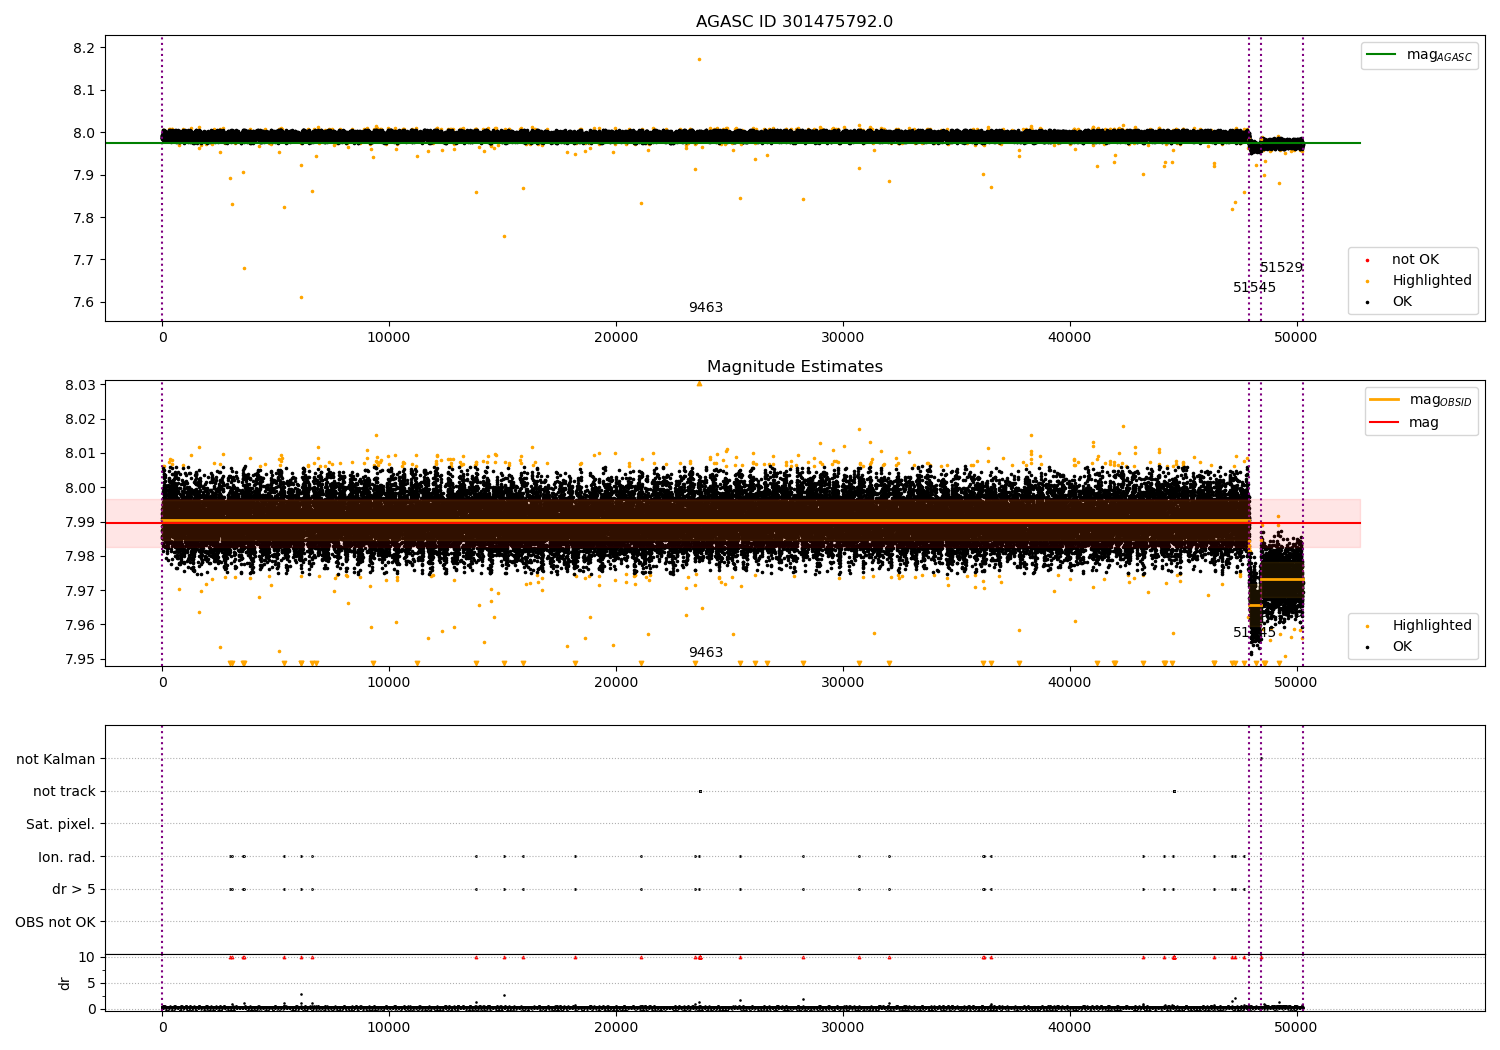Click the 'dr' axis label in bottom plot
This screenshot has height=1050, width=1500.
[65, 983]
